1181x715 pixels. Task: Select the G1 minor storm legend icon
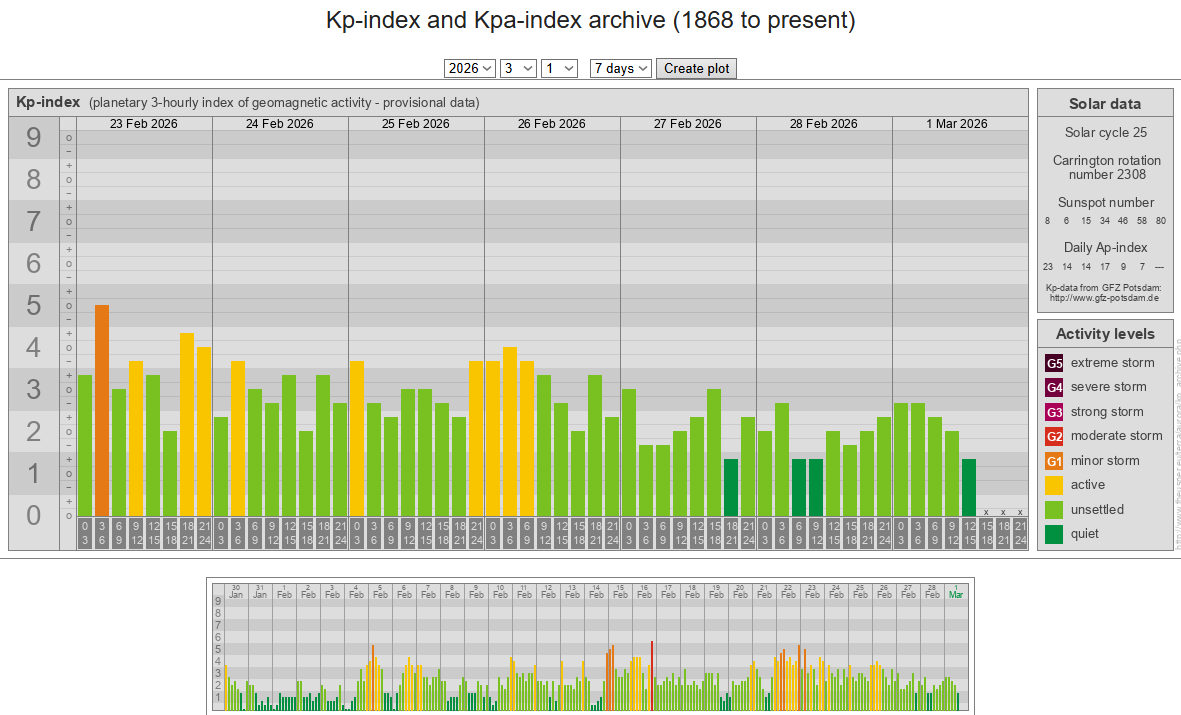1054,461
